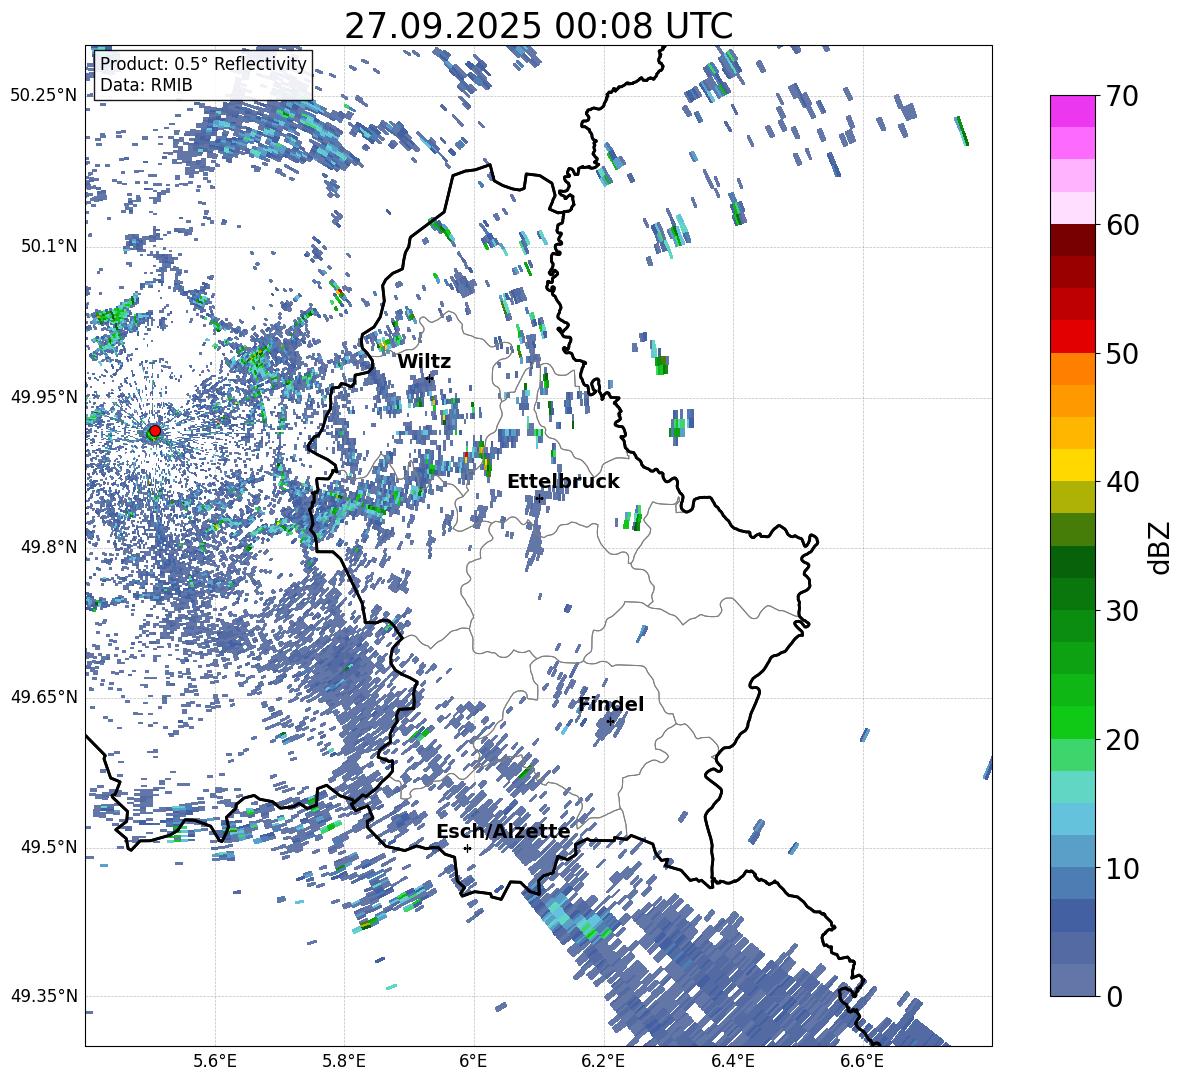Click the 49.8°N latitude tick label
Viewport: 1184px width, 1081px height.
click(48, 547)
